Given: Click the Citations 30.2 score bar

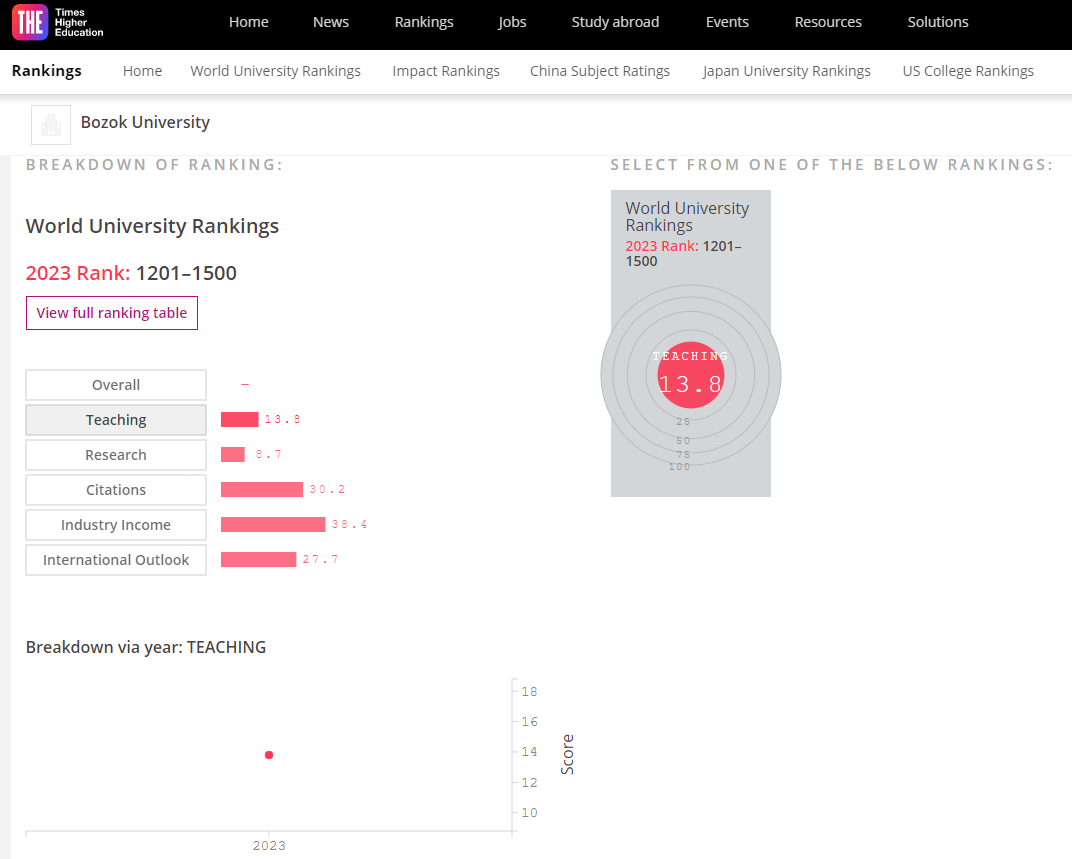Looking at the screenshot, I should [x=262, y=489].
